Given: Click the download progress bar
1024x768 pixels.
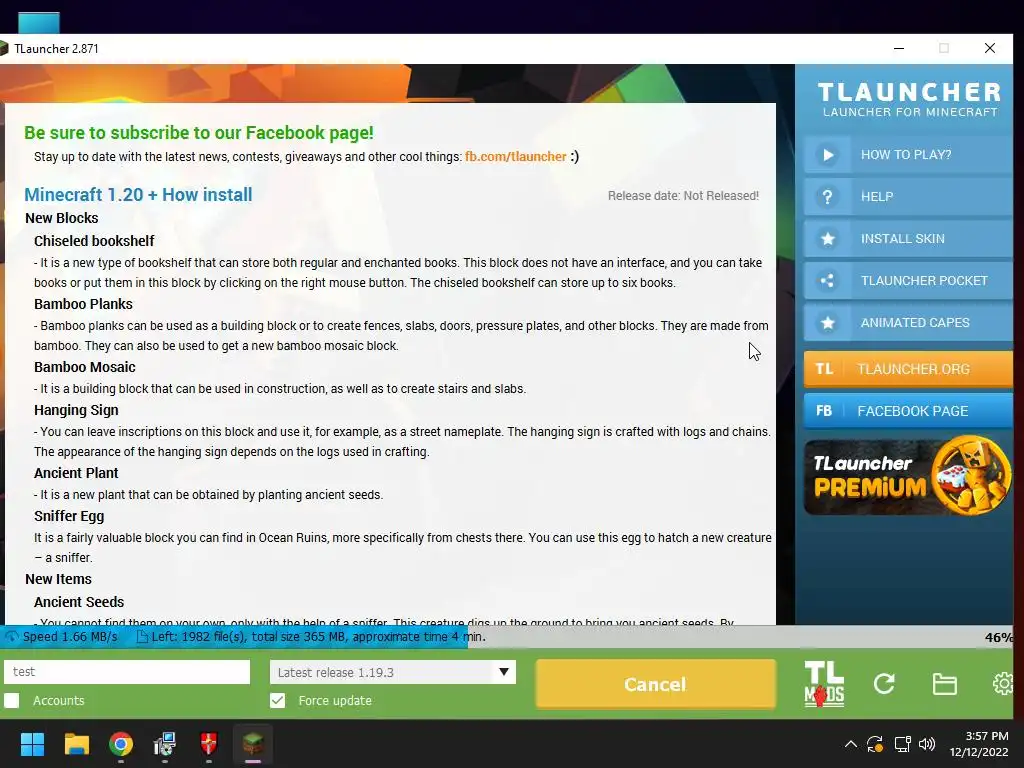Looking at the screenshot, I should click(x=506, y=637).
